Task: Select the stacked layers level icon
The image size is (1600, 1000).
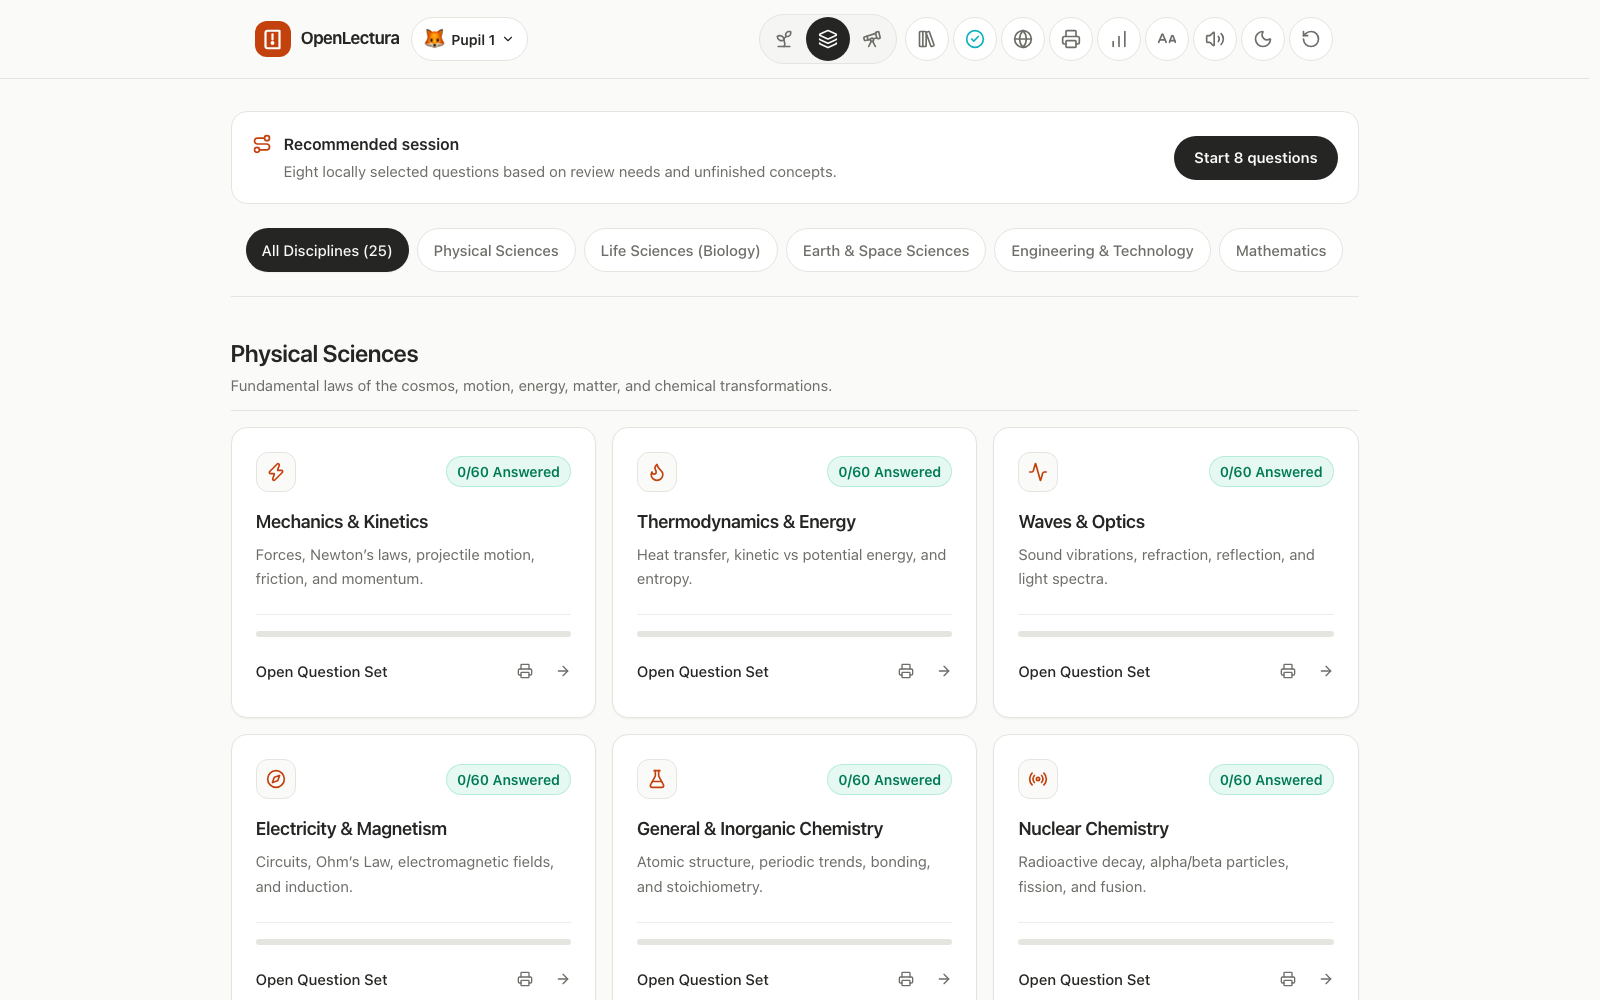Action: [x=828, y=39]
